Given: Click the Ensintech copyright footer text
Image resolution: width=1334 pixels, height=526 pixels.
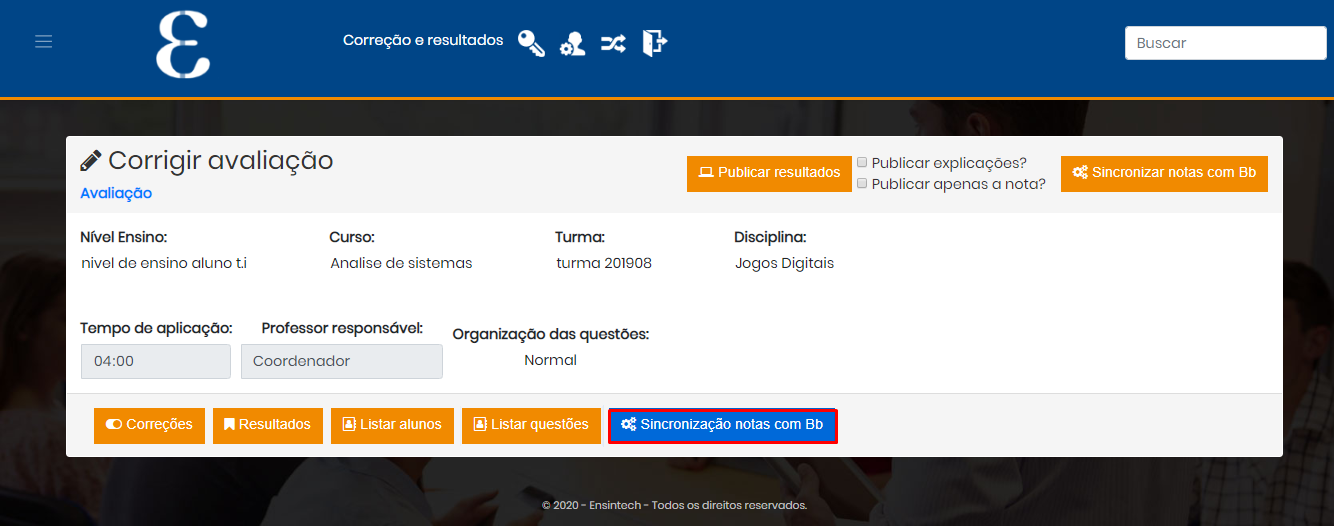Looking at the screenshot, I should [674, 505].
